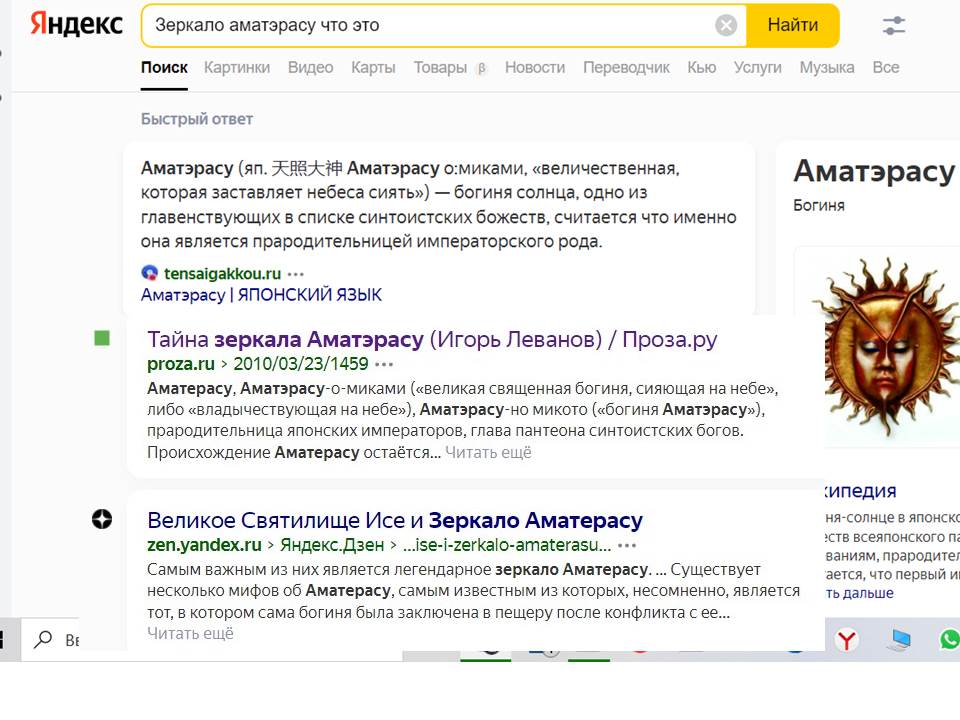Screen dimensions: 960x720
Task: Click the Найти search button
Action: click(x=793, y=25)
